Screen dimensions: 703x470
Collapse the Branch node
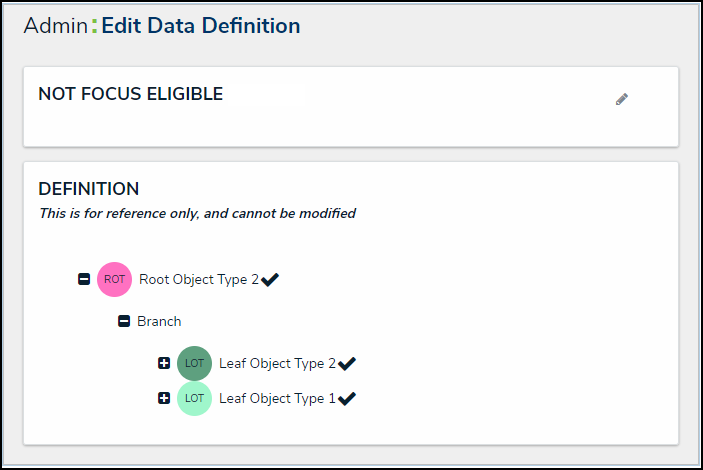pos(124,322)
